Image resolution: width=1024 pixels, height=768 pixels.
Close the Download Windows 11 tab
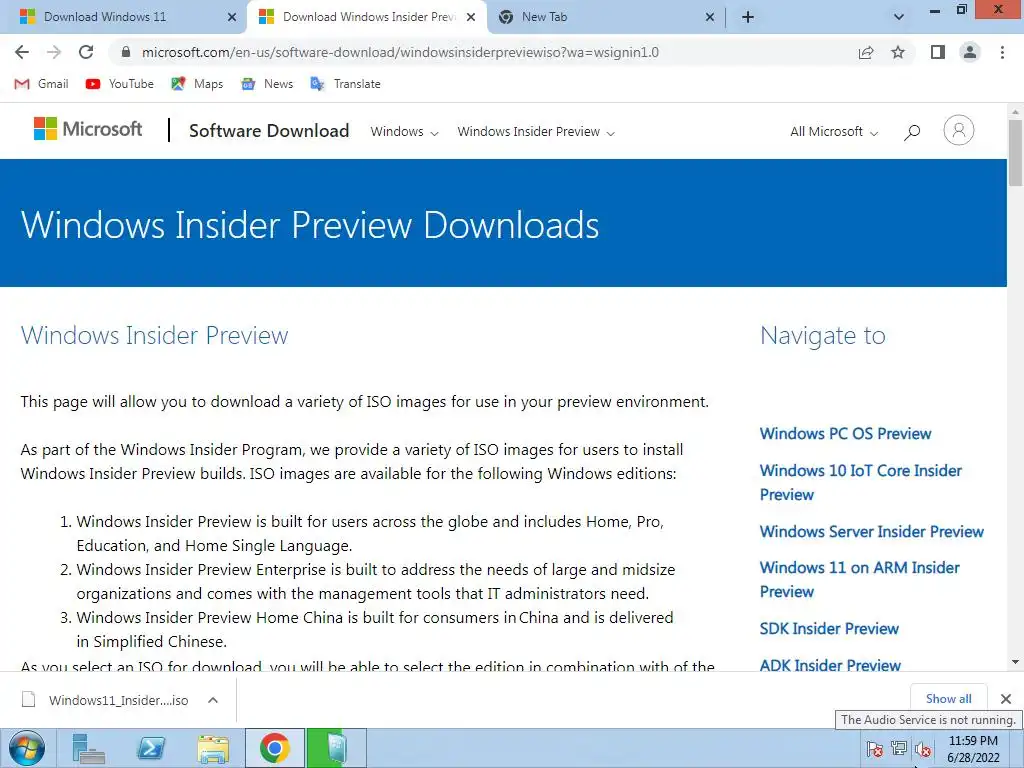pyautogui.click(x=231, y=17)
